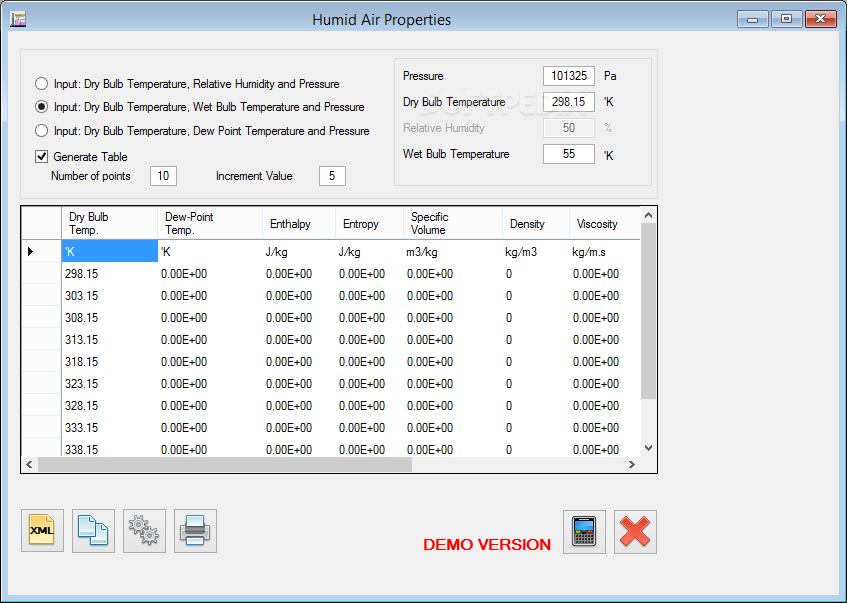Screen dimensions: 847x603
Task: Print the table with the printer icon
Action: click(x=195, y=531)
